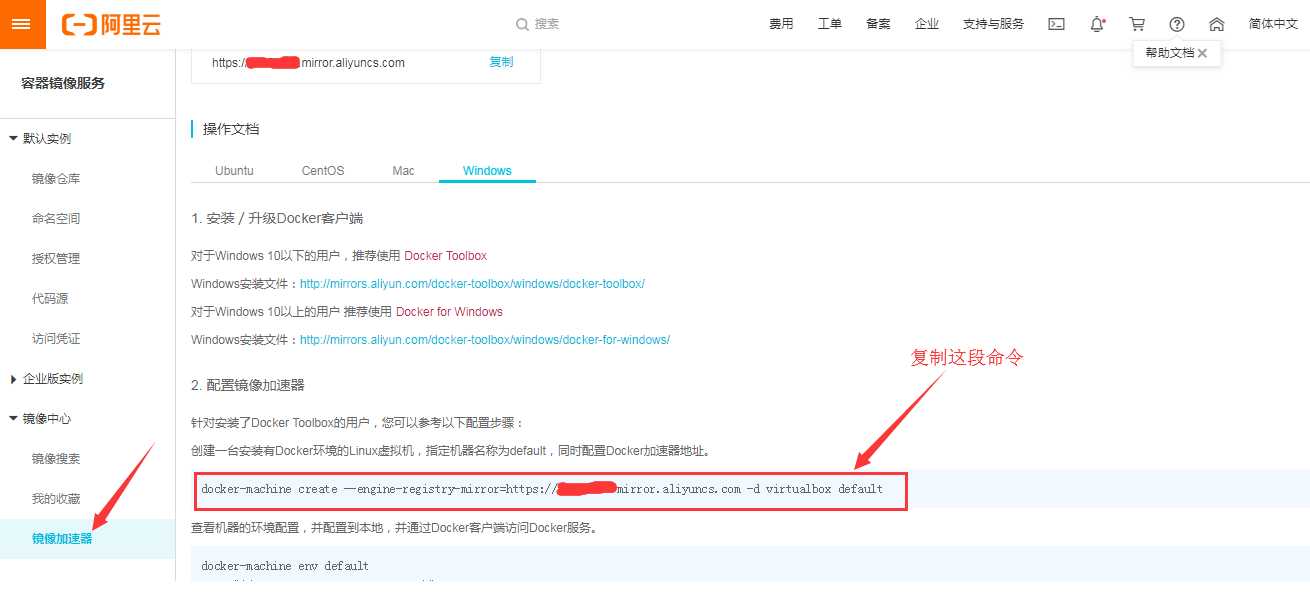
Task: Go to console home icon
Action: point(1216,24)
